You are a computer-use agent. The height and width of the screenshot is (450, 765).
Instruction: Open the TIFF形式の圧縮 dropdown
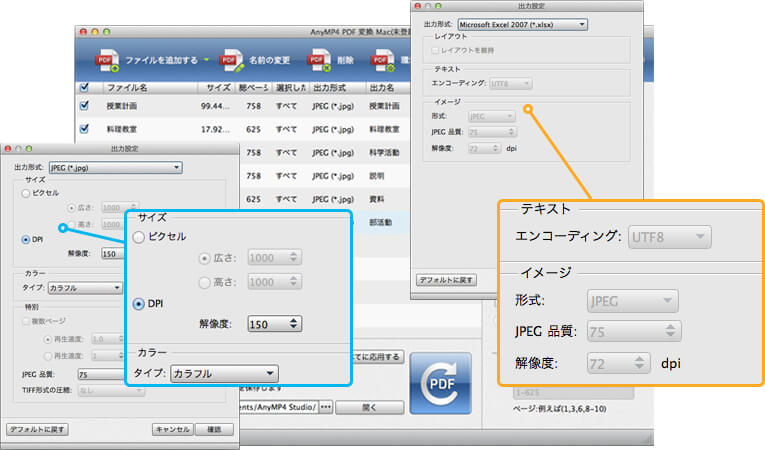point(111,390)
